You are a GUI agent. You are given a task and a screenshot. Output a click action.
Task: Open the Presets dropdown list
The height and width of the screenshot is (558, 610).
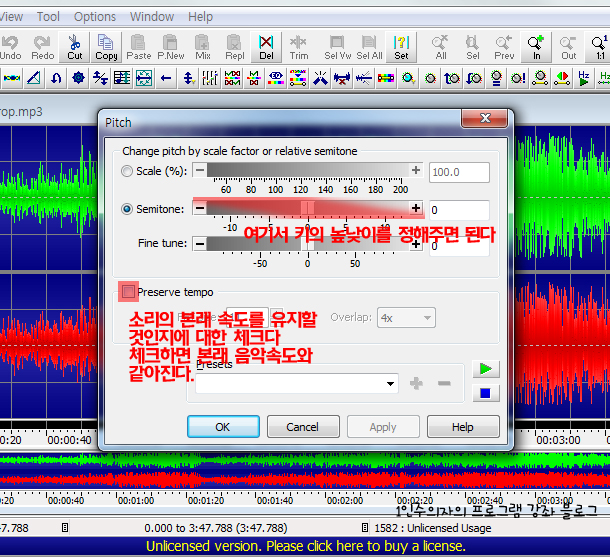(x=389, y=384)
